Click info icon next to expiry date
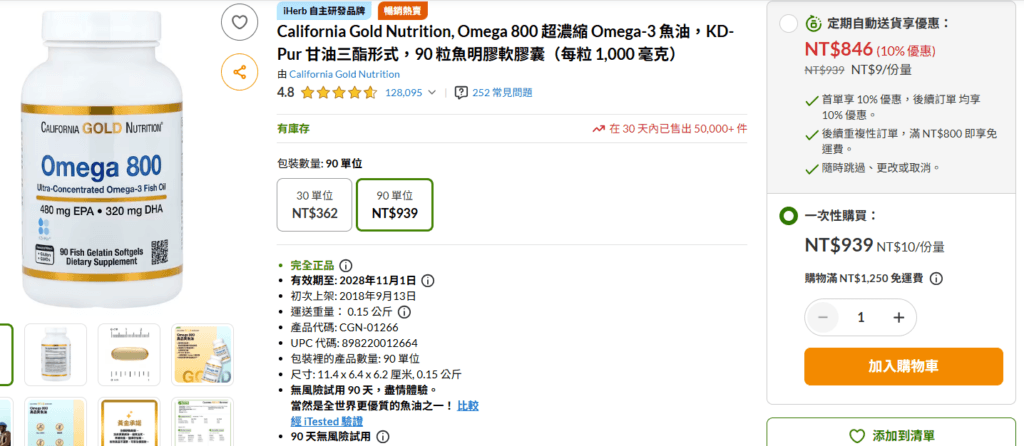 427,281
